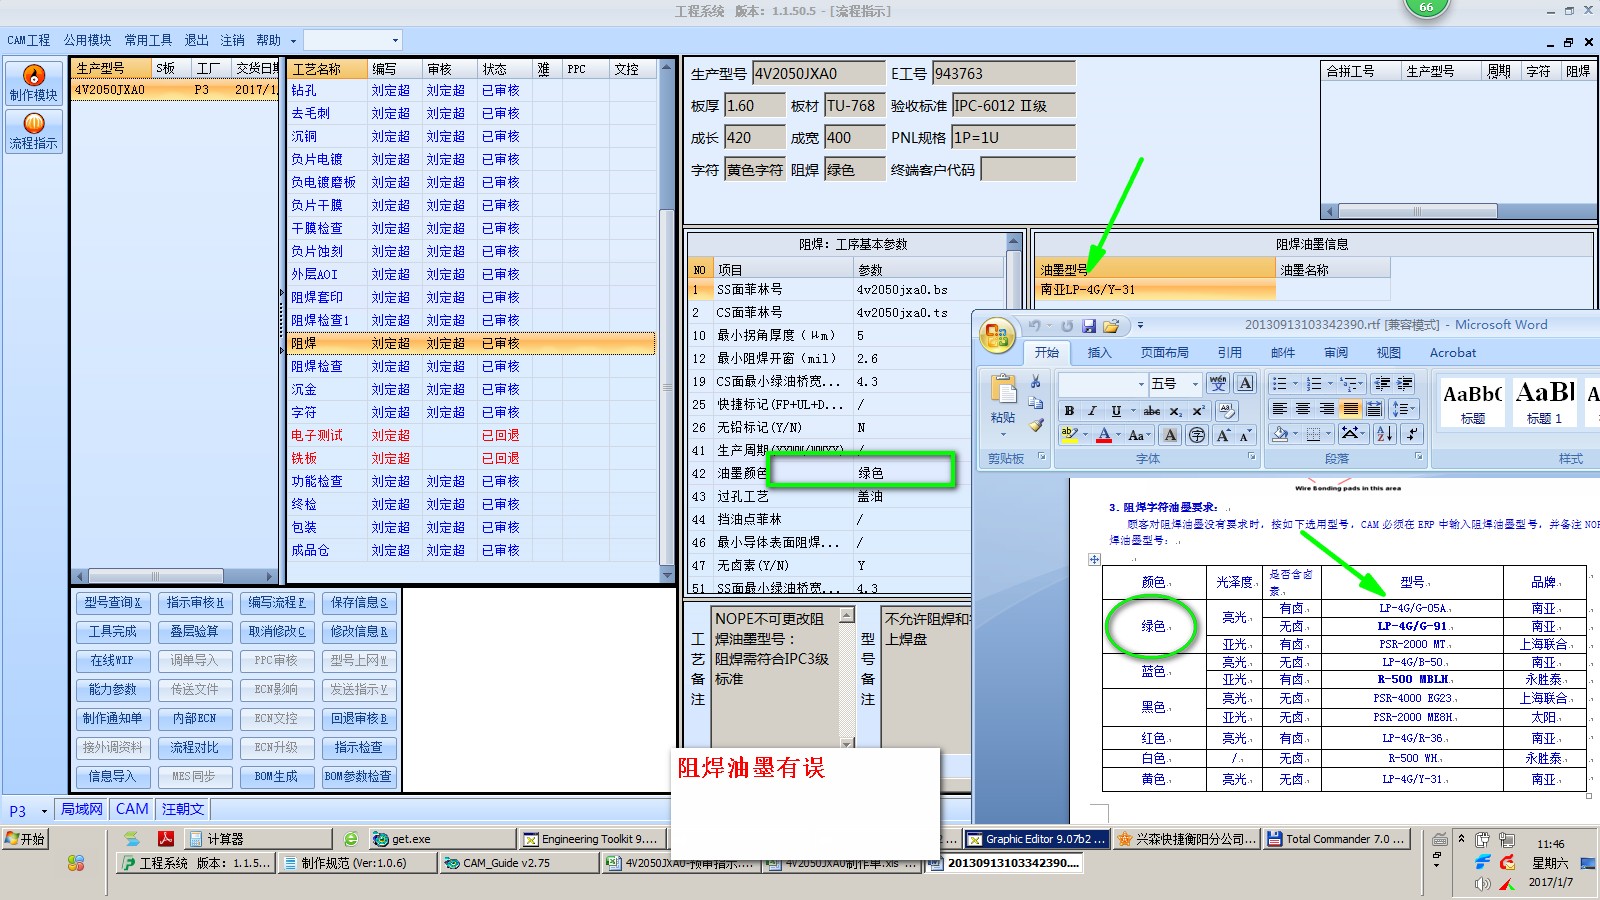1600x900 pixels.
Task: Select the 电子测试 process row
Action: click(471, 436)
